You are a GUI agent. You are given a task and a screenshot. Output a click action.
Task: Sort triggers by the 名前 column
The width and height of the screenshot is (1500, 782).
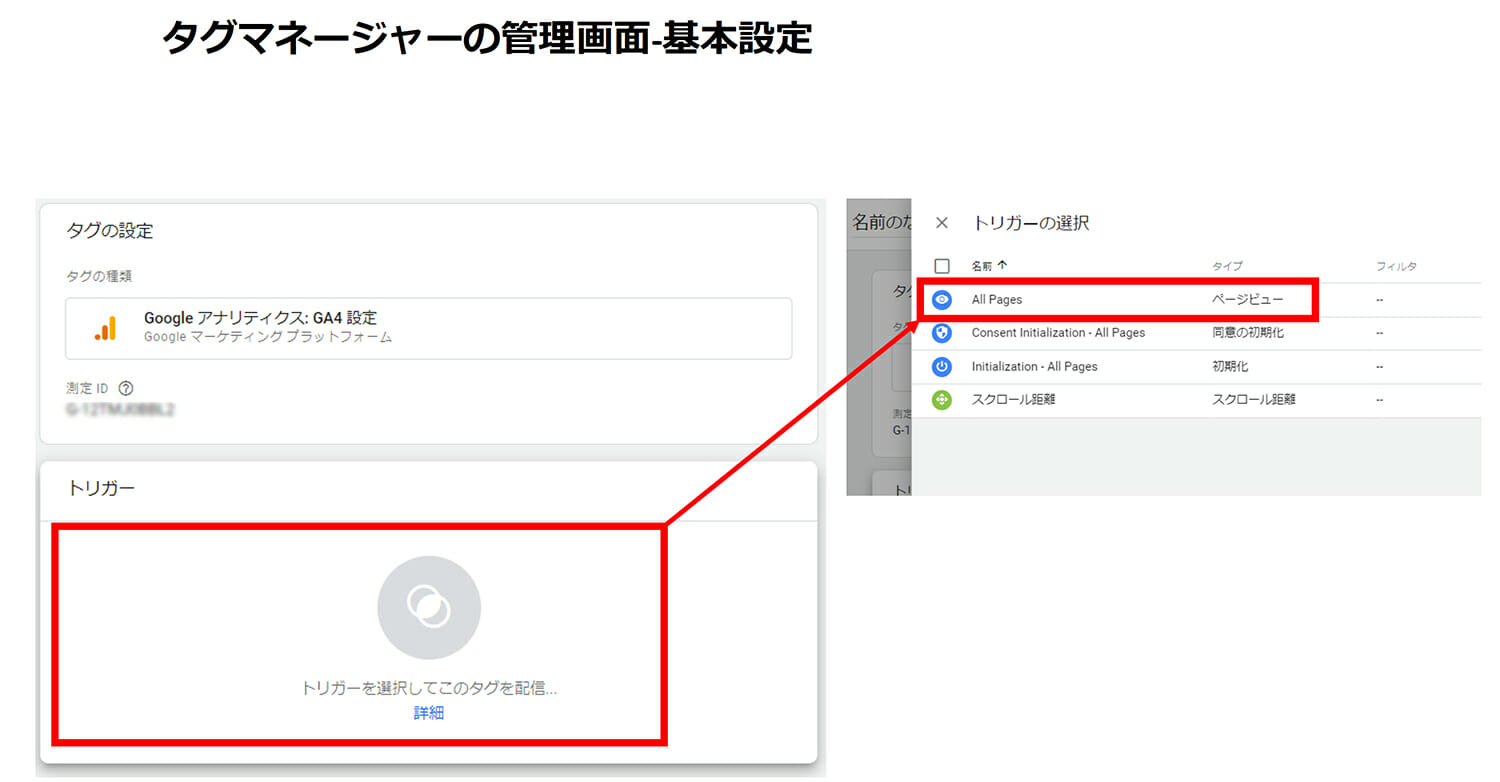pos(981,266)
